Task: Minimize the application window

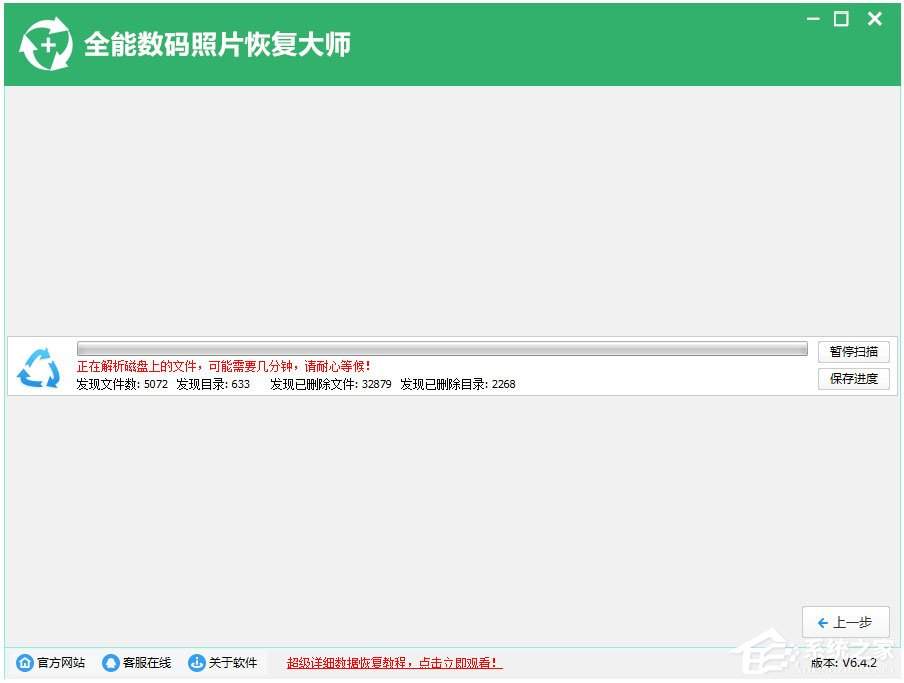Action: click(813, 18)
